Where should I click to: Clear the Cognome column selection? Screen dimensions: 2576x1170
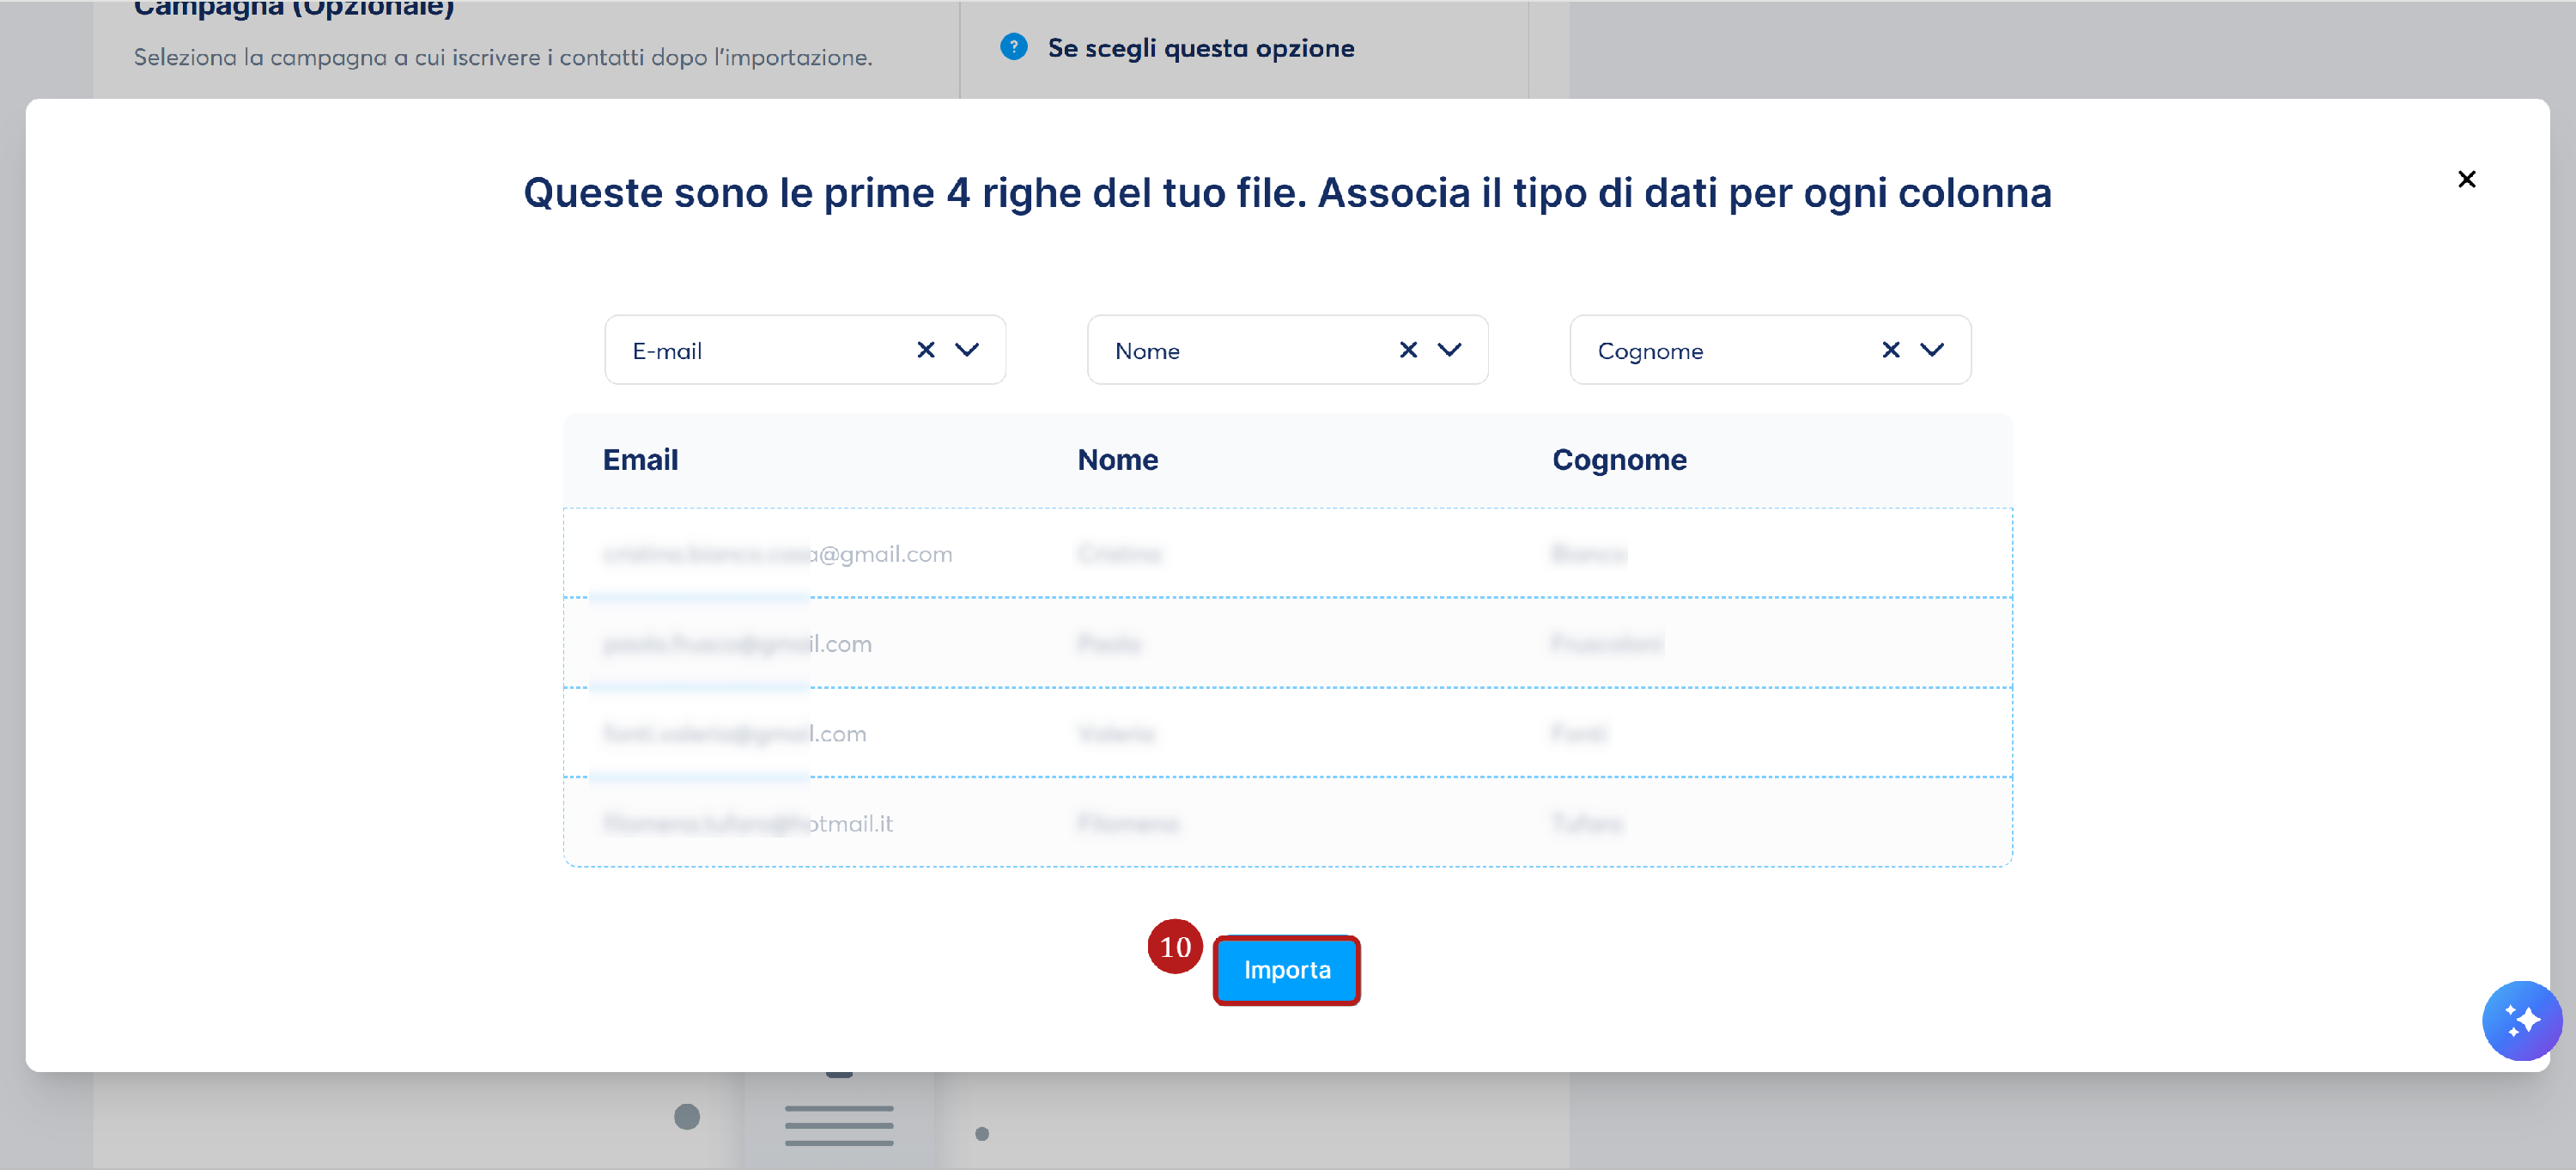point(1889,350)
